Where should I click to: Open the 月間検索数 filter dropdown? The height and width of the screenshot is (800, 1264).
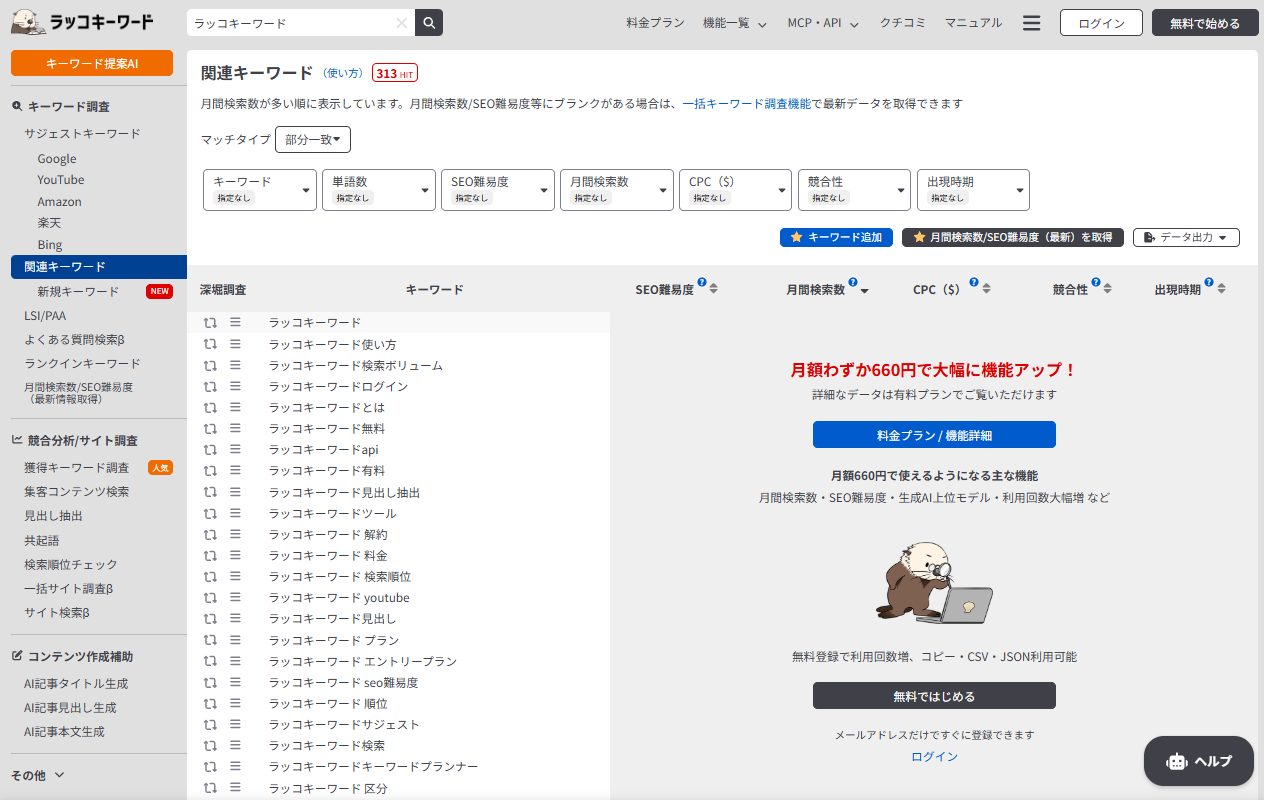[617, 190]
